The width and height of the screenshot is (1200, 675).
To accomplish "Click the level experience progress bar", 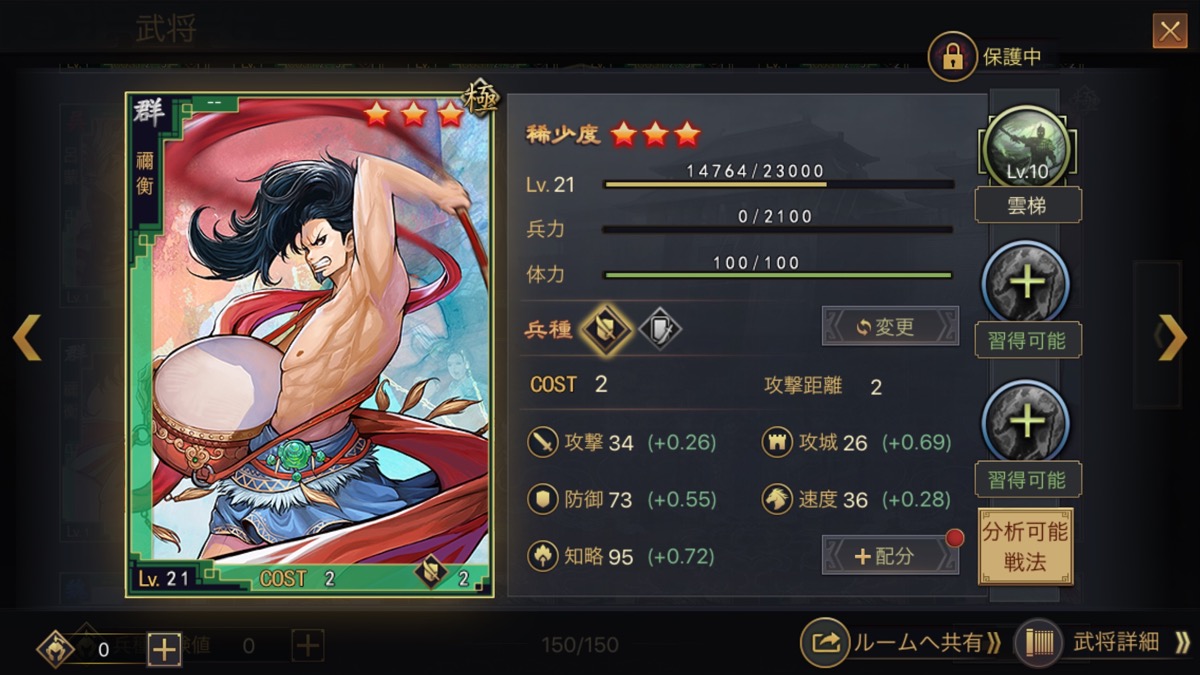I will tap(778, 185).
